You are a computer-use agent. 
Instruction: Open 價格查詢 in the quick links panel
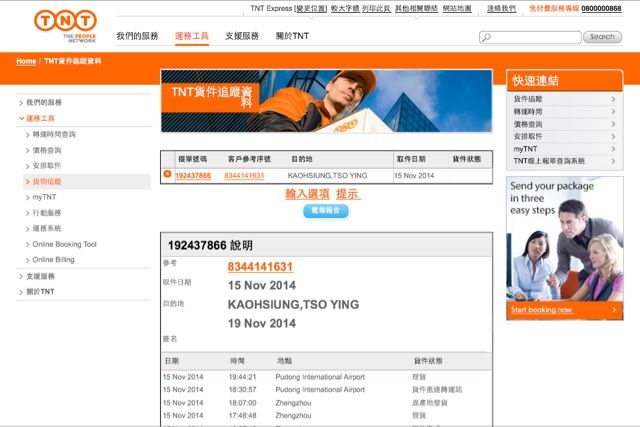point(528,124)
